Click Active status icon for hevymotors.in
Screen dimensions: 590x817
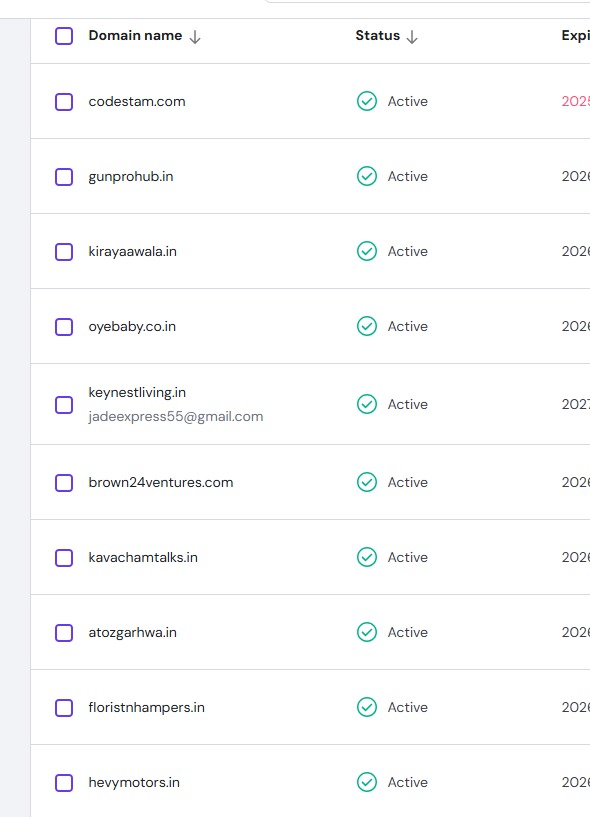click(x=367, y=782)
